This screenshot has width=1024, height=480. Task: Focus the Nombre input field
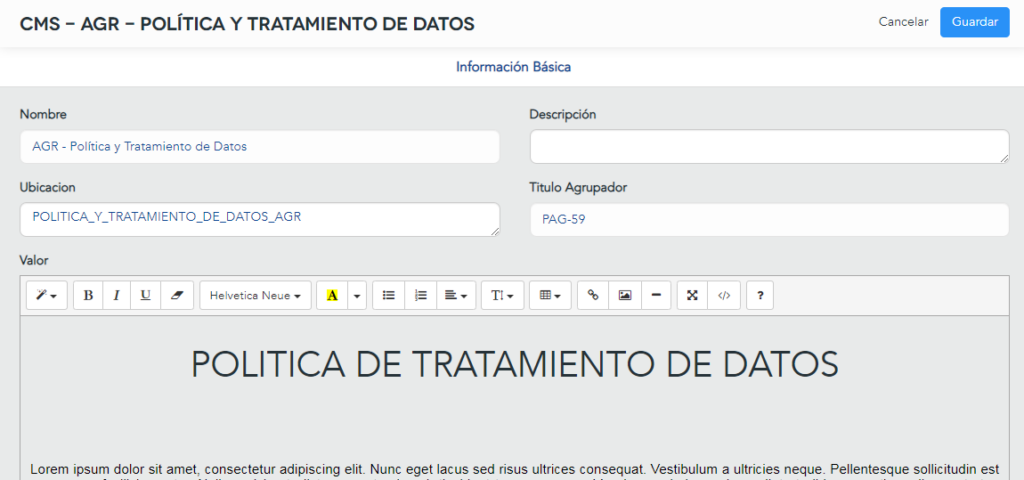[260, 147]
